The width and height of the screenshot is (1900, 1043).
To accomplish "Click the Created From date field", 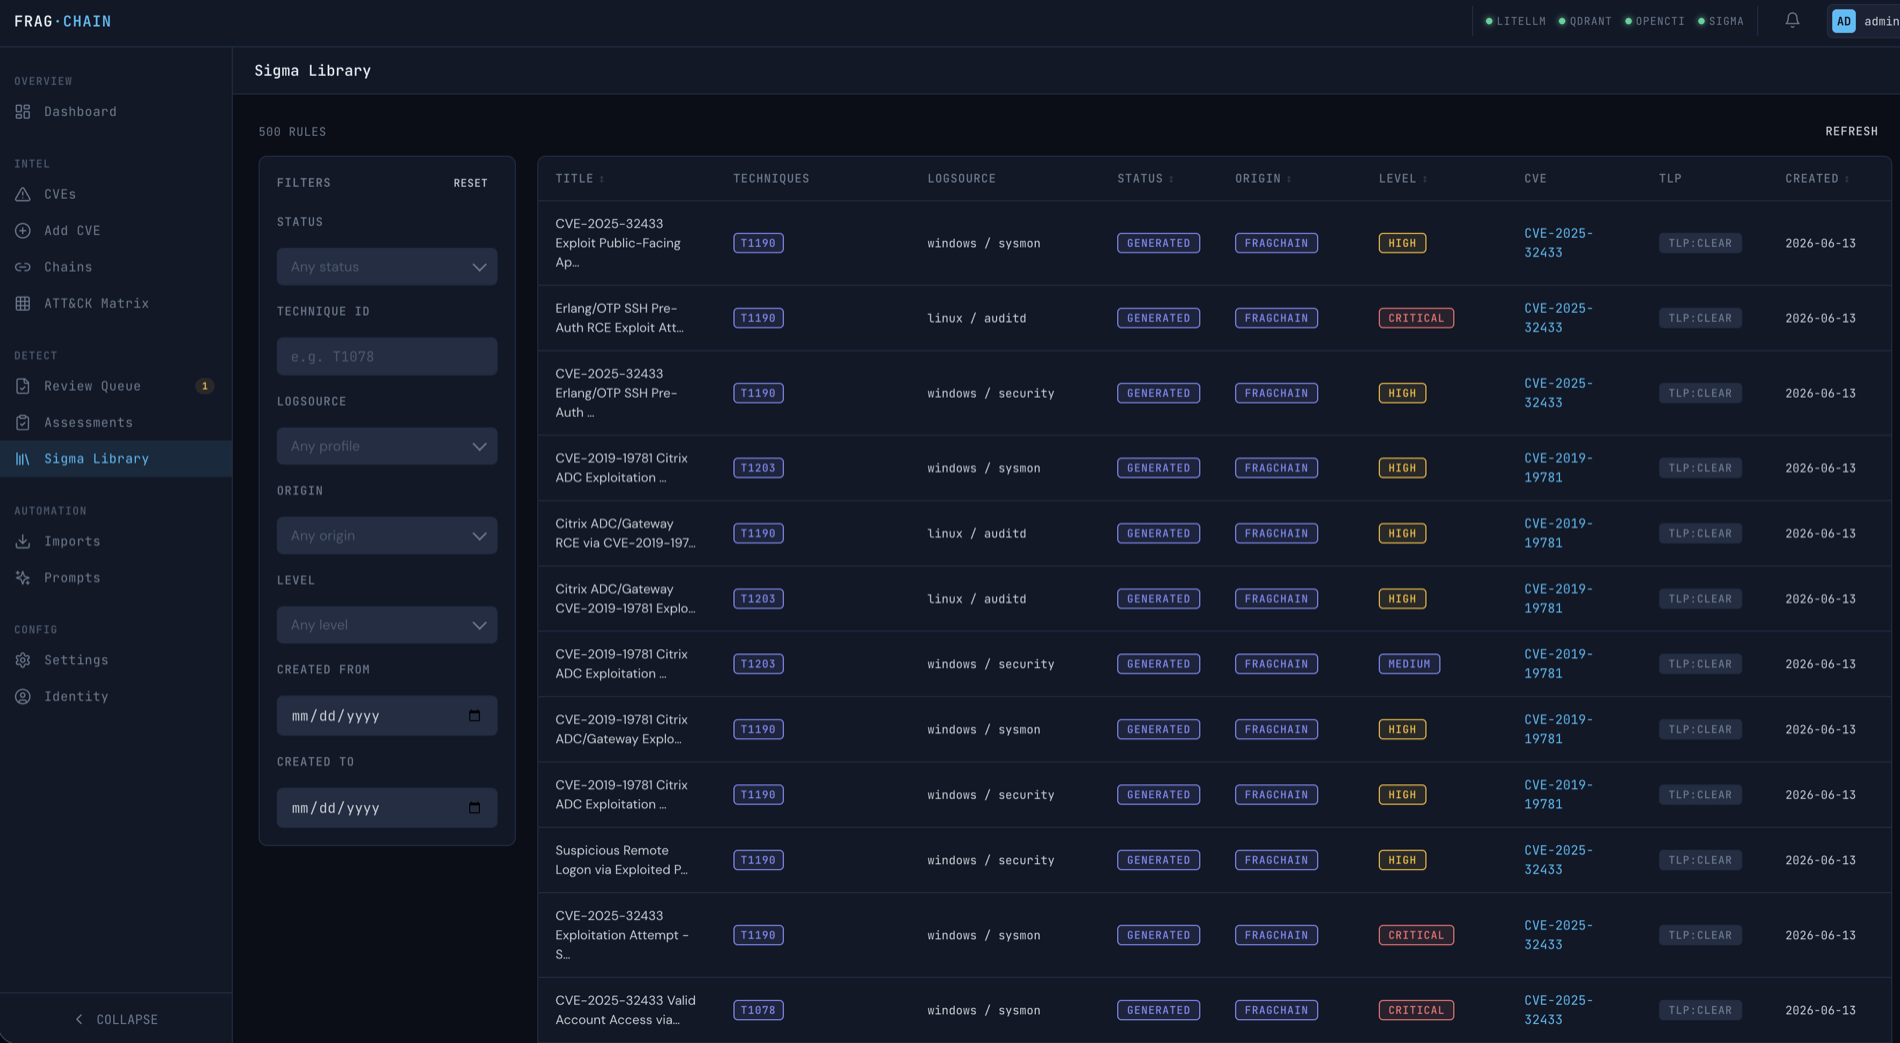I will point(387,716).
